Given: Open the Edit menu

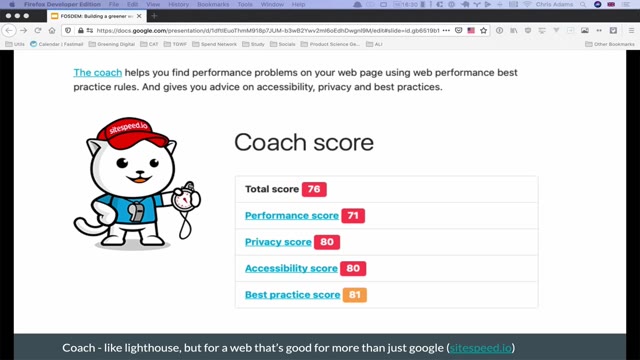Looking at the screenshot, I should tap(132, 4).
